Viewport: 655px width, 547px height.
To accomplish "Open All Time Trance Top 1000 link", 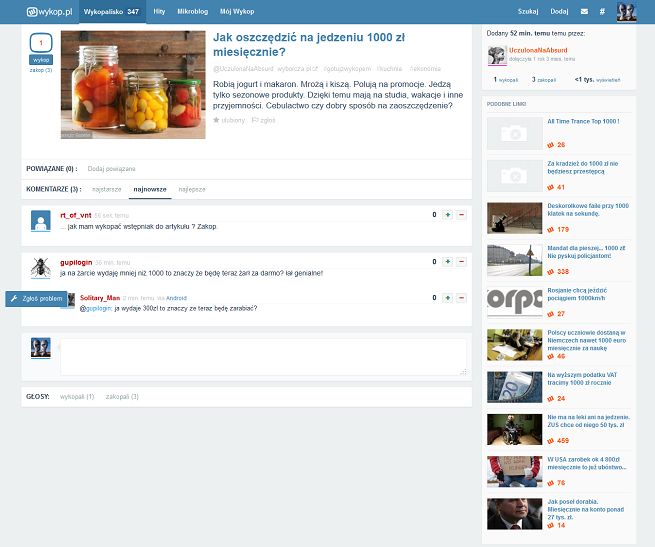I will (583, 121).
